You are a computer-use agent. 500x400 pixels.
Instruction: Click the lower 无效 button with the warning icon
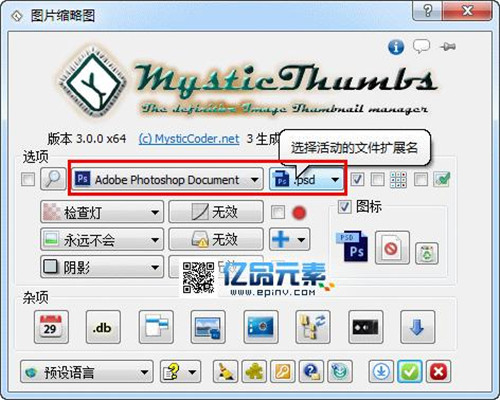click(x=216, y=239)
